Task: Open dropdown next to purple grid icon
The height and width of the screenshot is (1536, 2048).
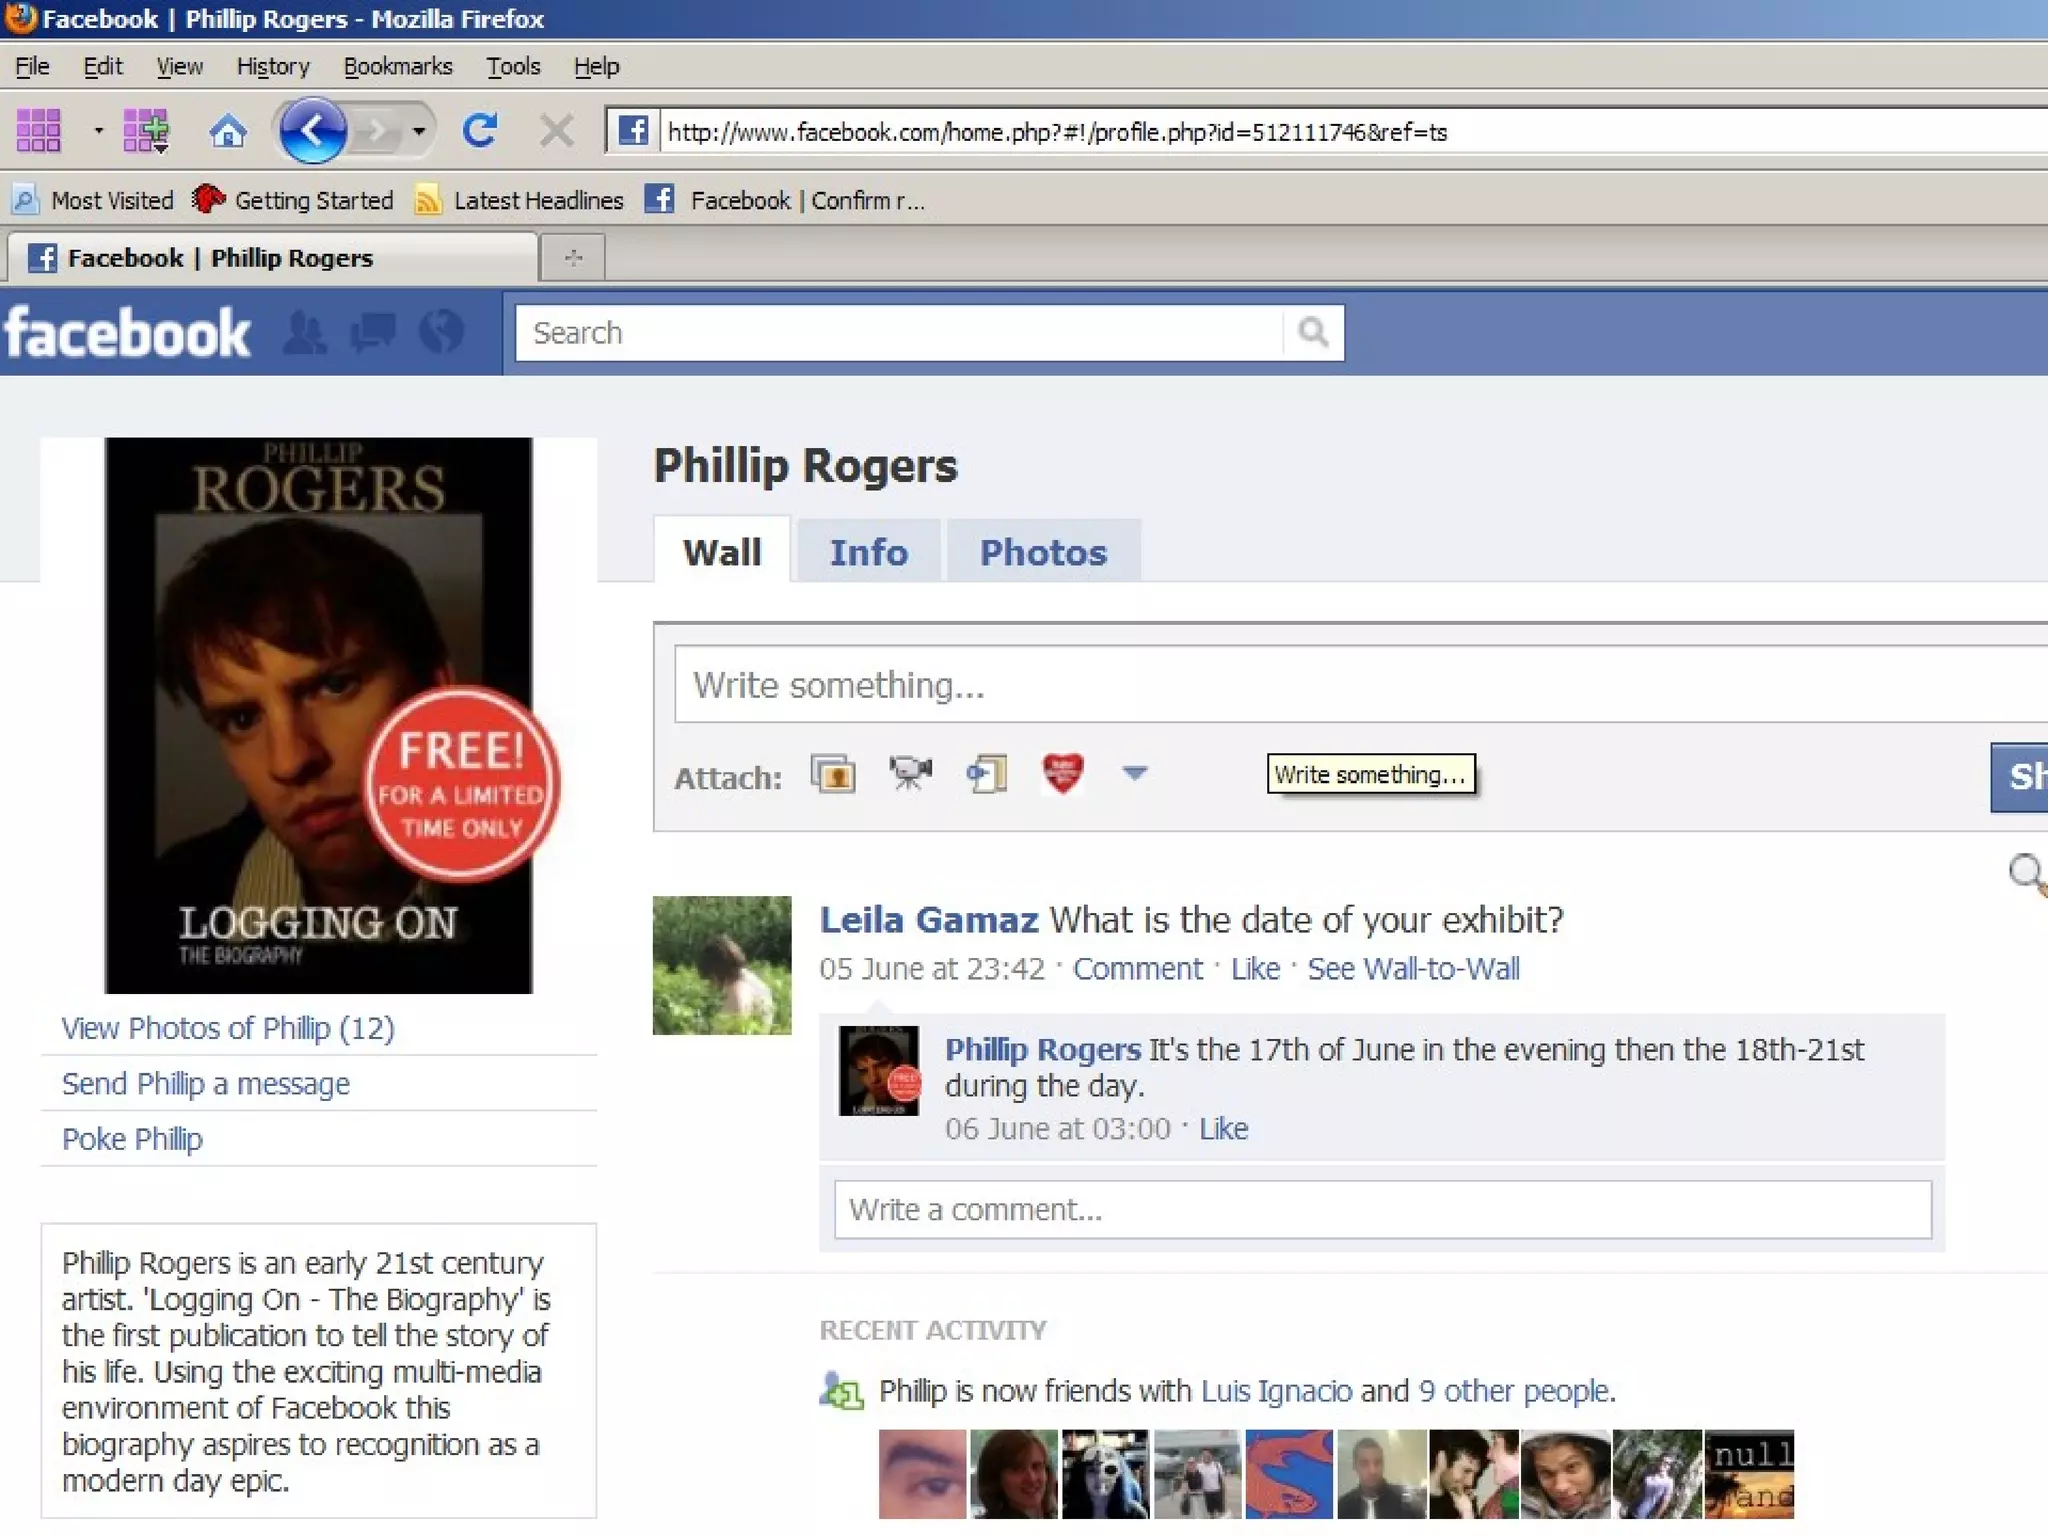Action: click(98, 131)
